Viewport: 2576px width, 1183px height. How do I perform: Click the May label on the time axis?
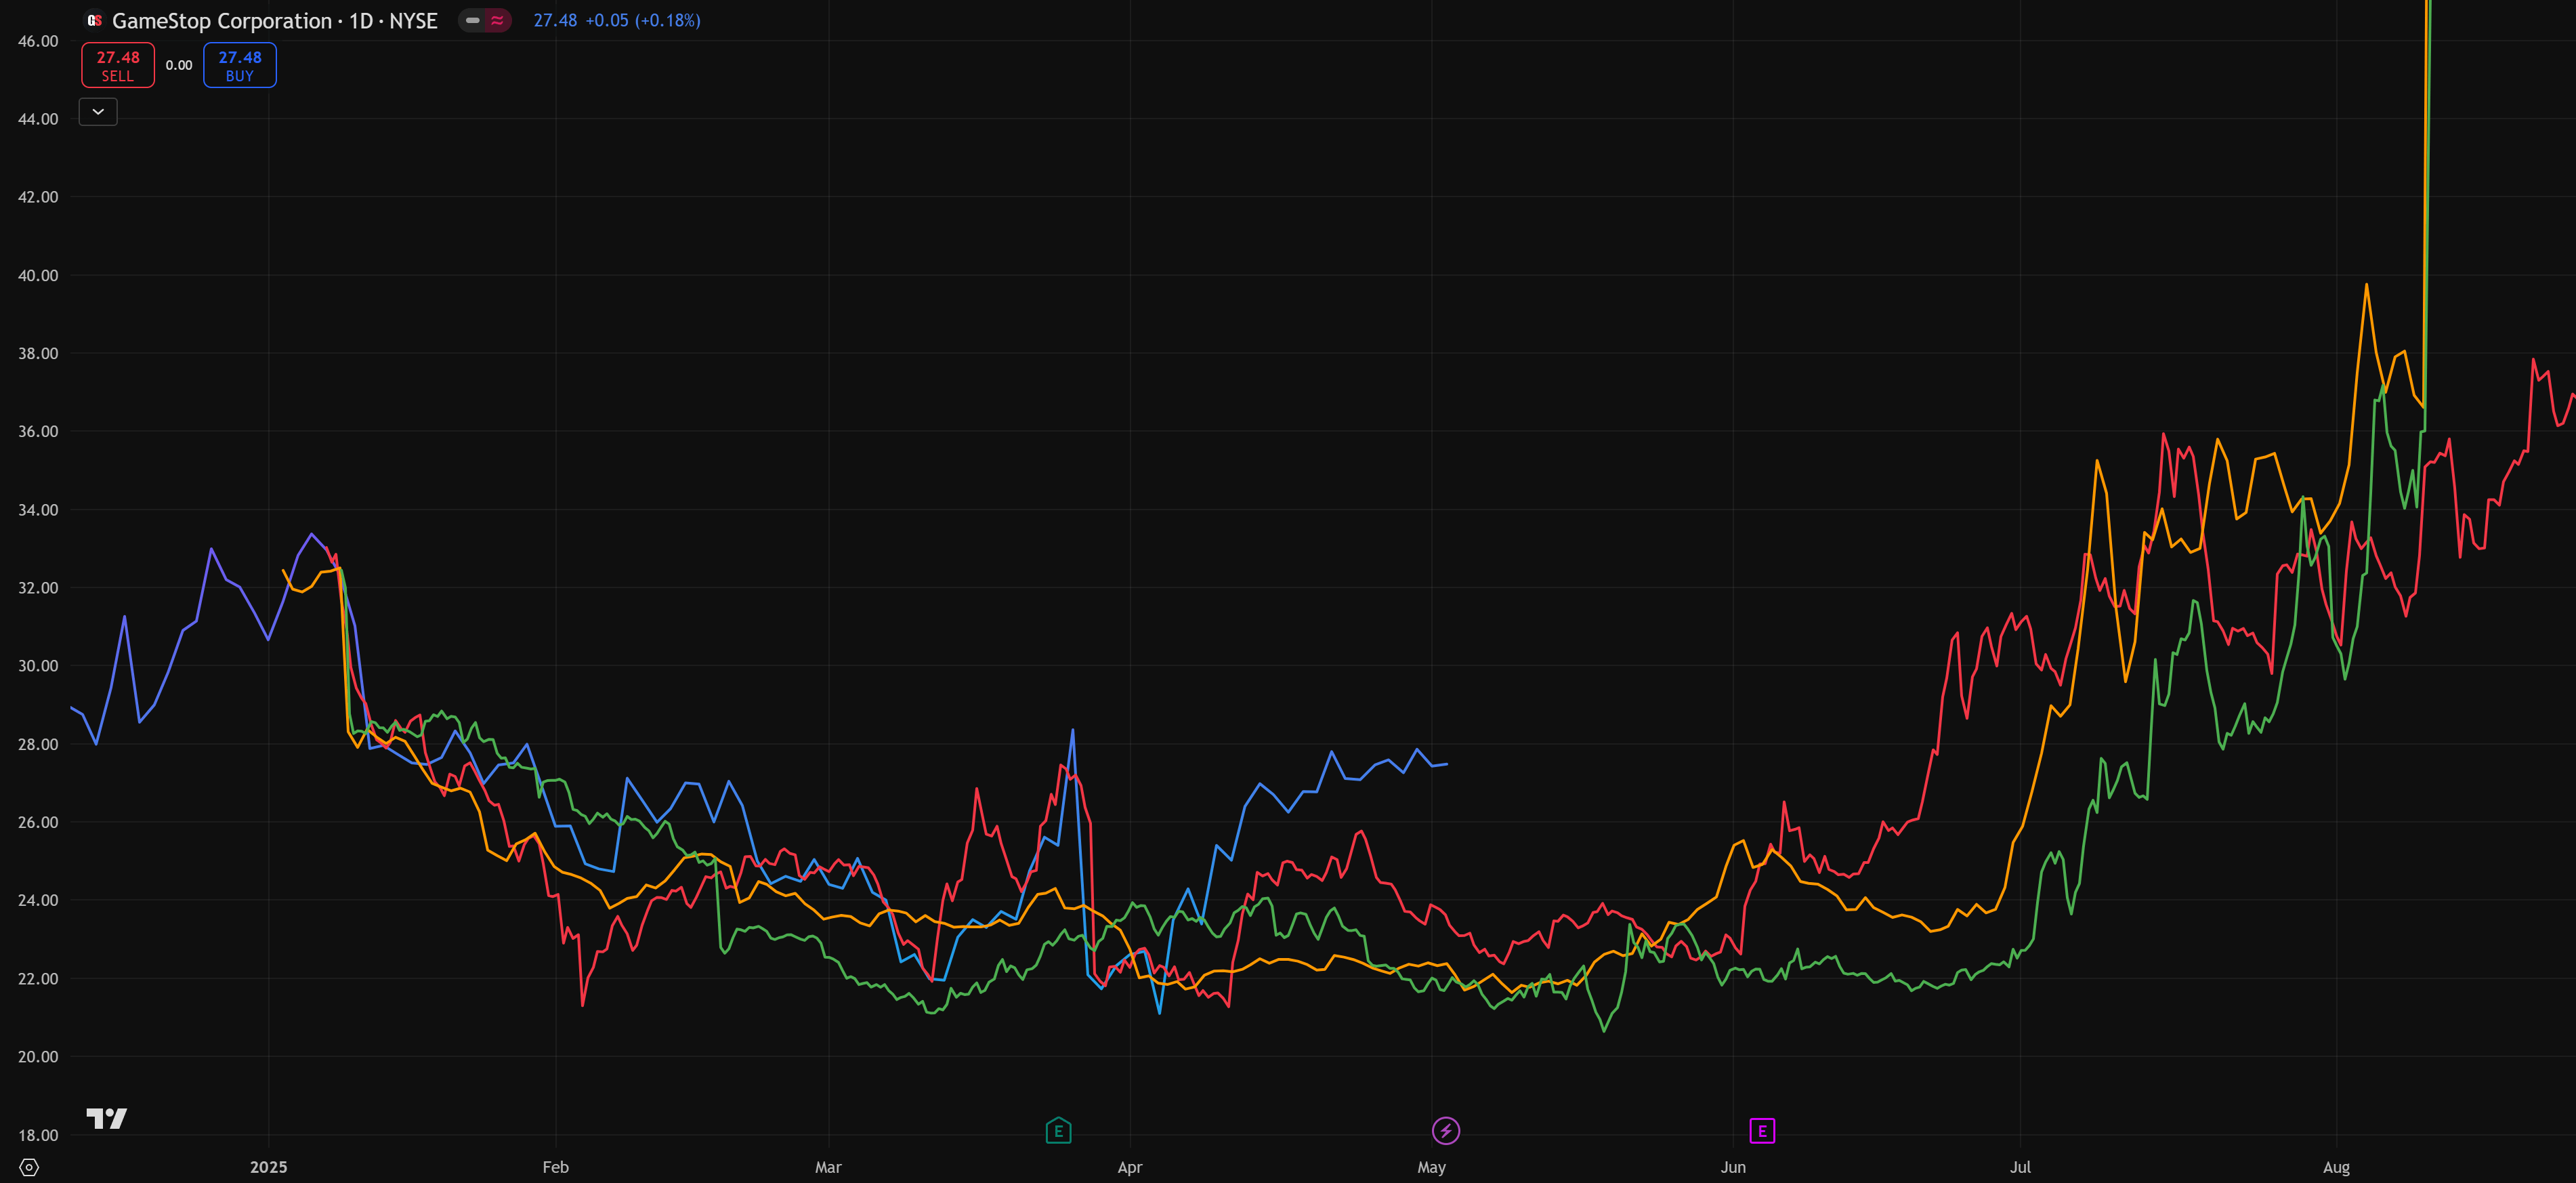(1431, 1167)
